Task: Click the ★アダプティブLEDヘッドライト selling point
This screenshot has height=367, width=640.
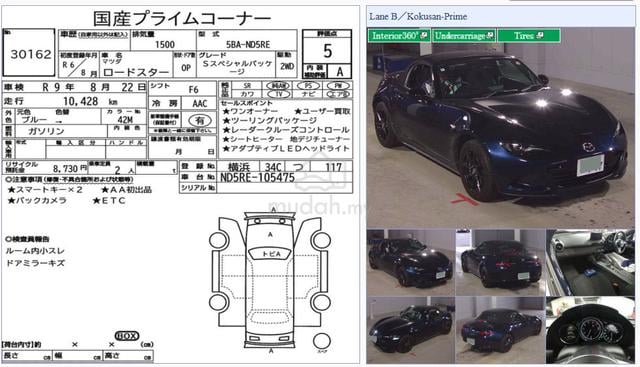Action: pyautogui.click(x=286, y=149)
